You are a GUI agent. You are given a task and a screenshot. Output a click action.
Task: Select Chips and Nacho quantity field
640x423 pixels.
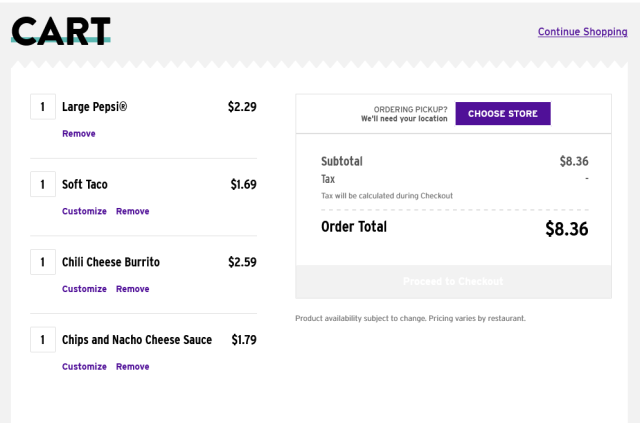click(x=43, y=339)
